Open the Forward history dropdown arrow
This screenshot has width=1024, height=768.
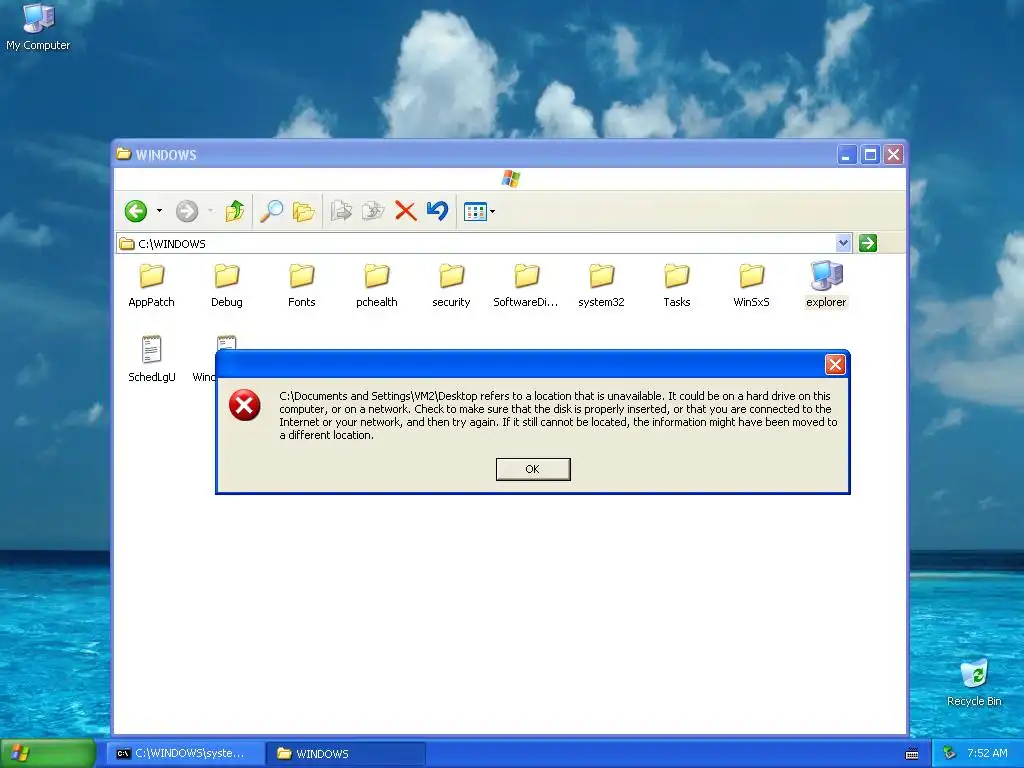(x=210, y=211)
